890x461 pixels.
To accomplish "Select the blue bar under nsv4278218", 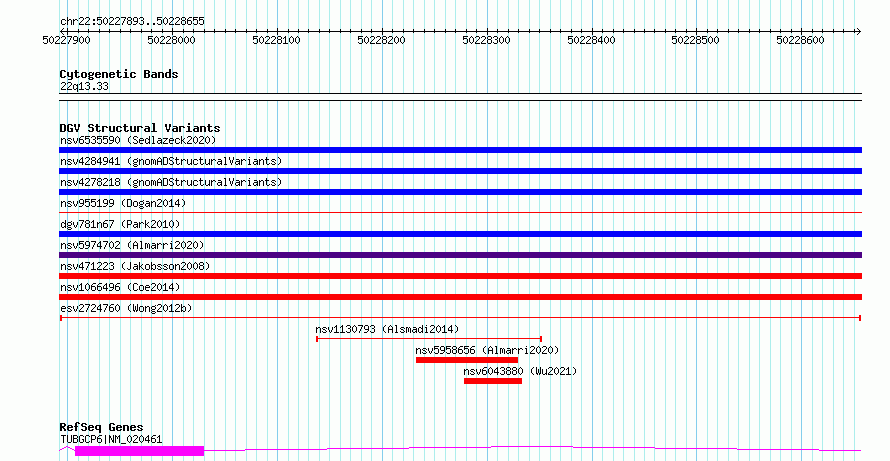I will coord(460,192).
